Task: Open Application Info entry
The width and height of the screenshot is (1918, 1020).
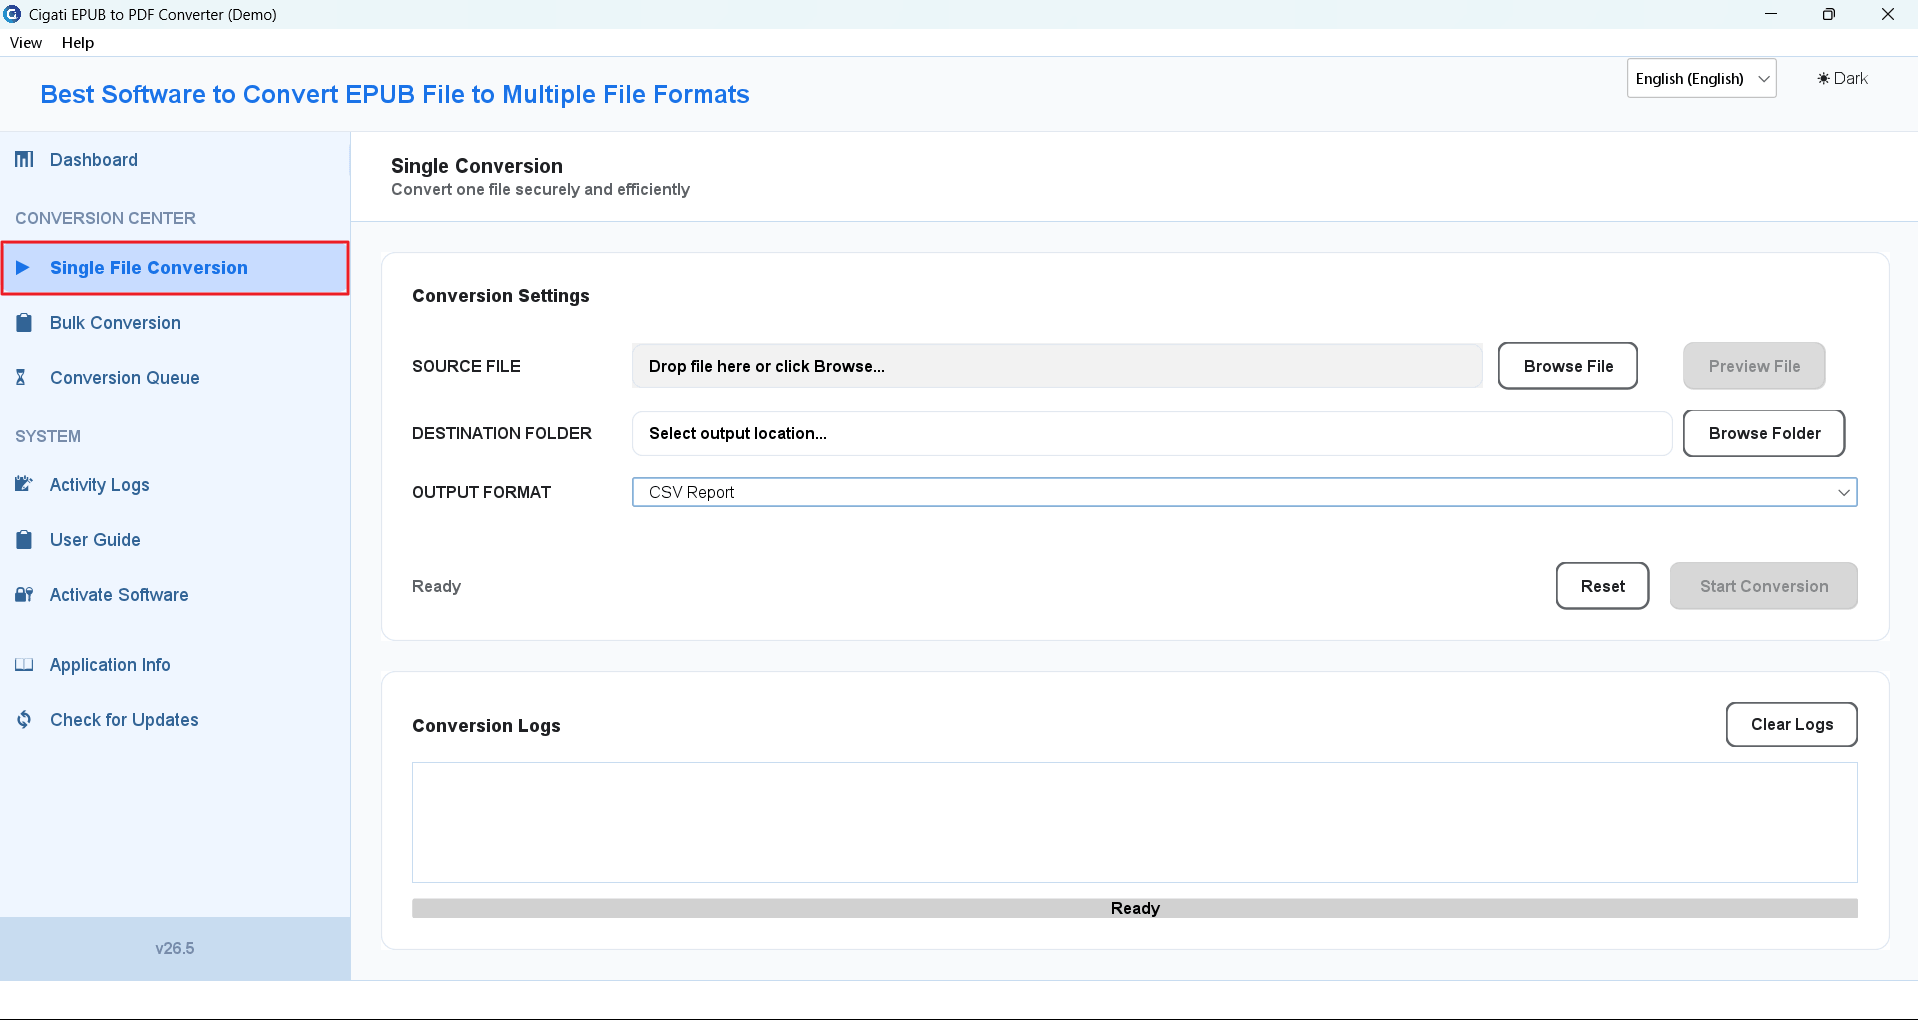Action: (175, 665)
